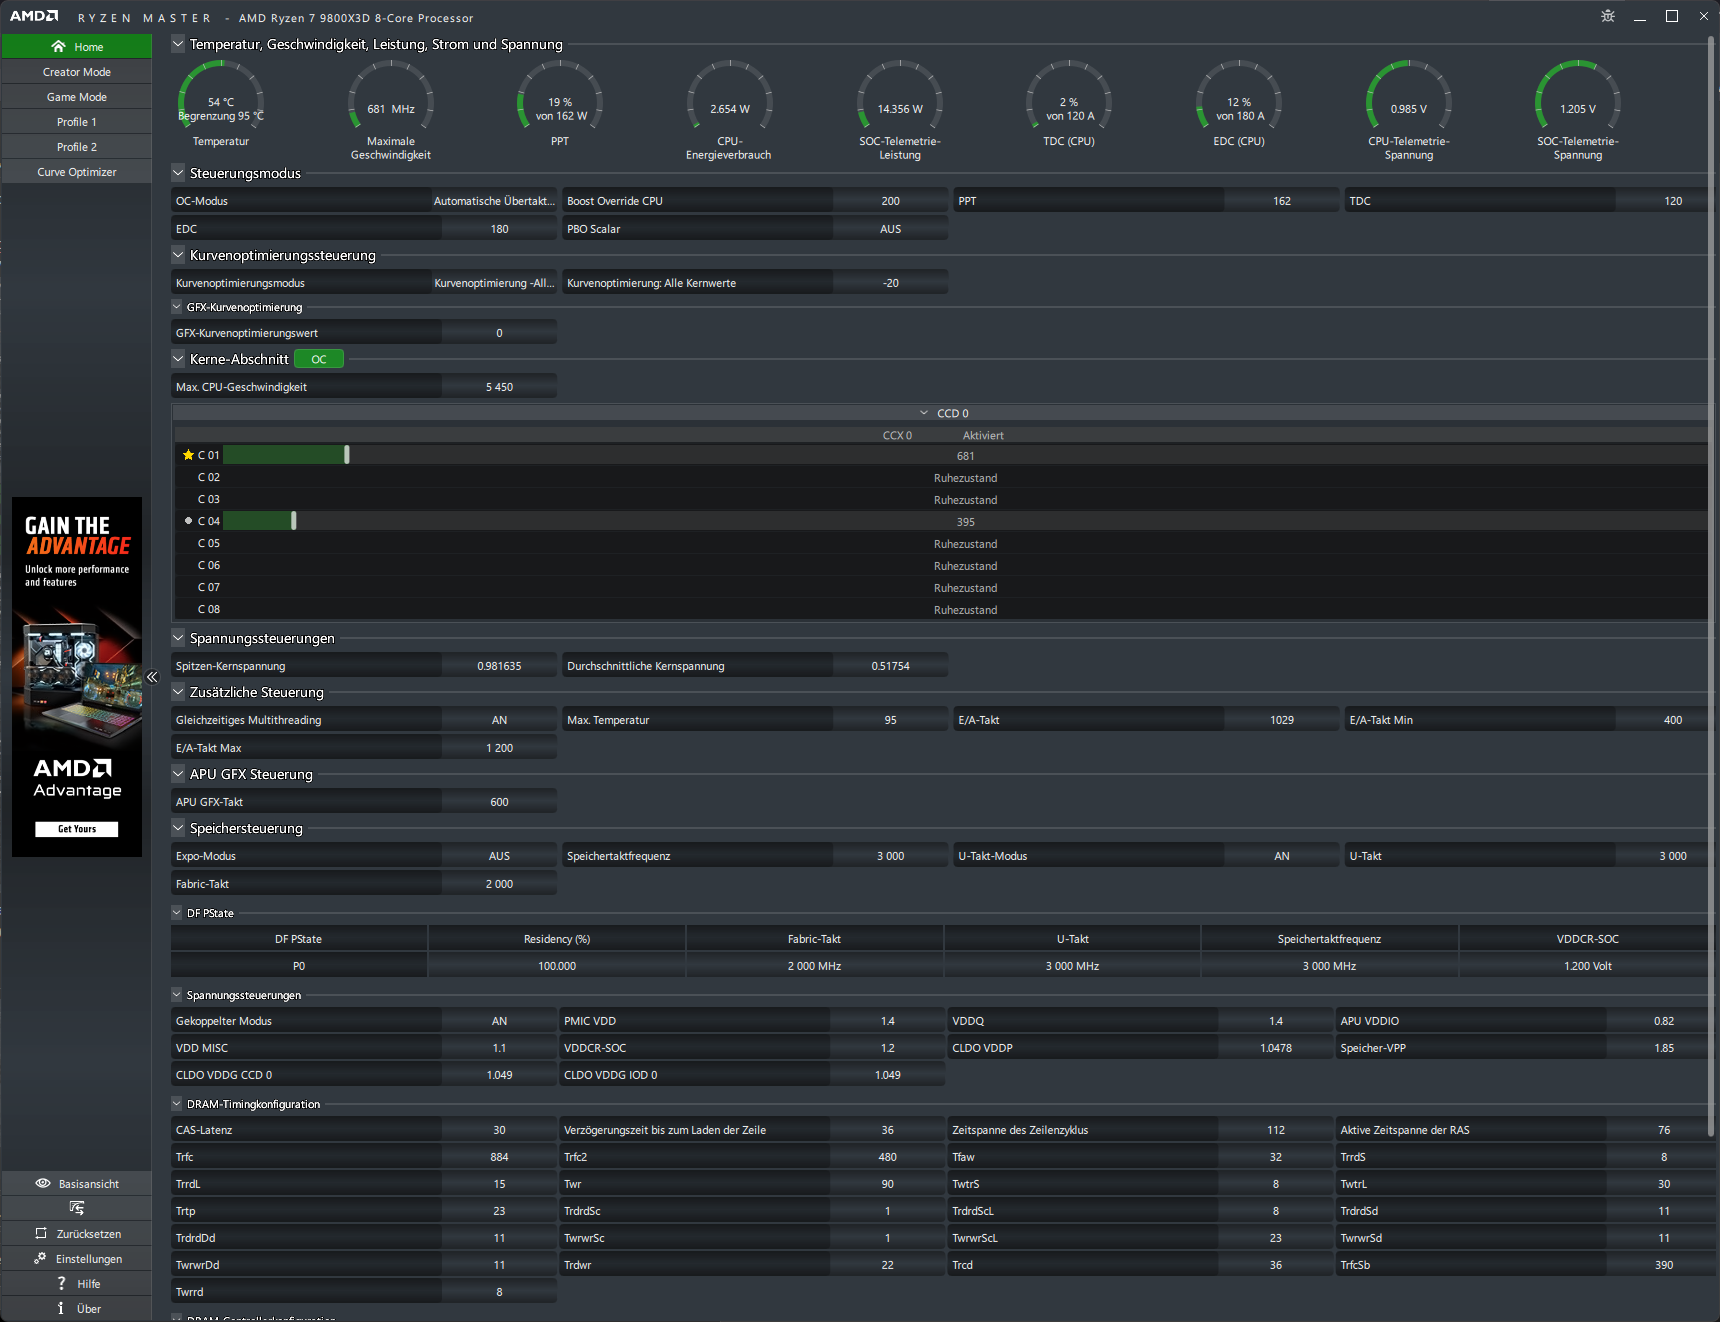Go to the Home view
Screen dimensions: 1720x1322
click(x=77, y=47)
